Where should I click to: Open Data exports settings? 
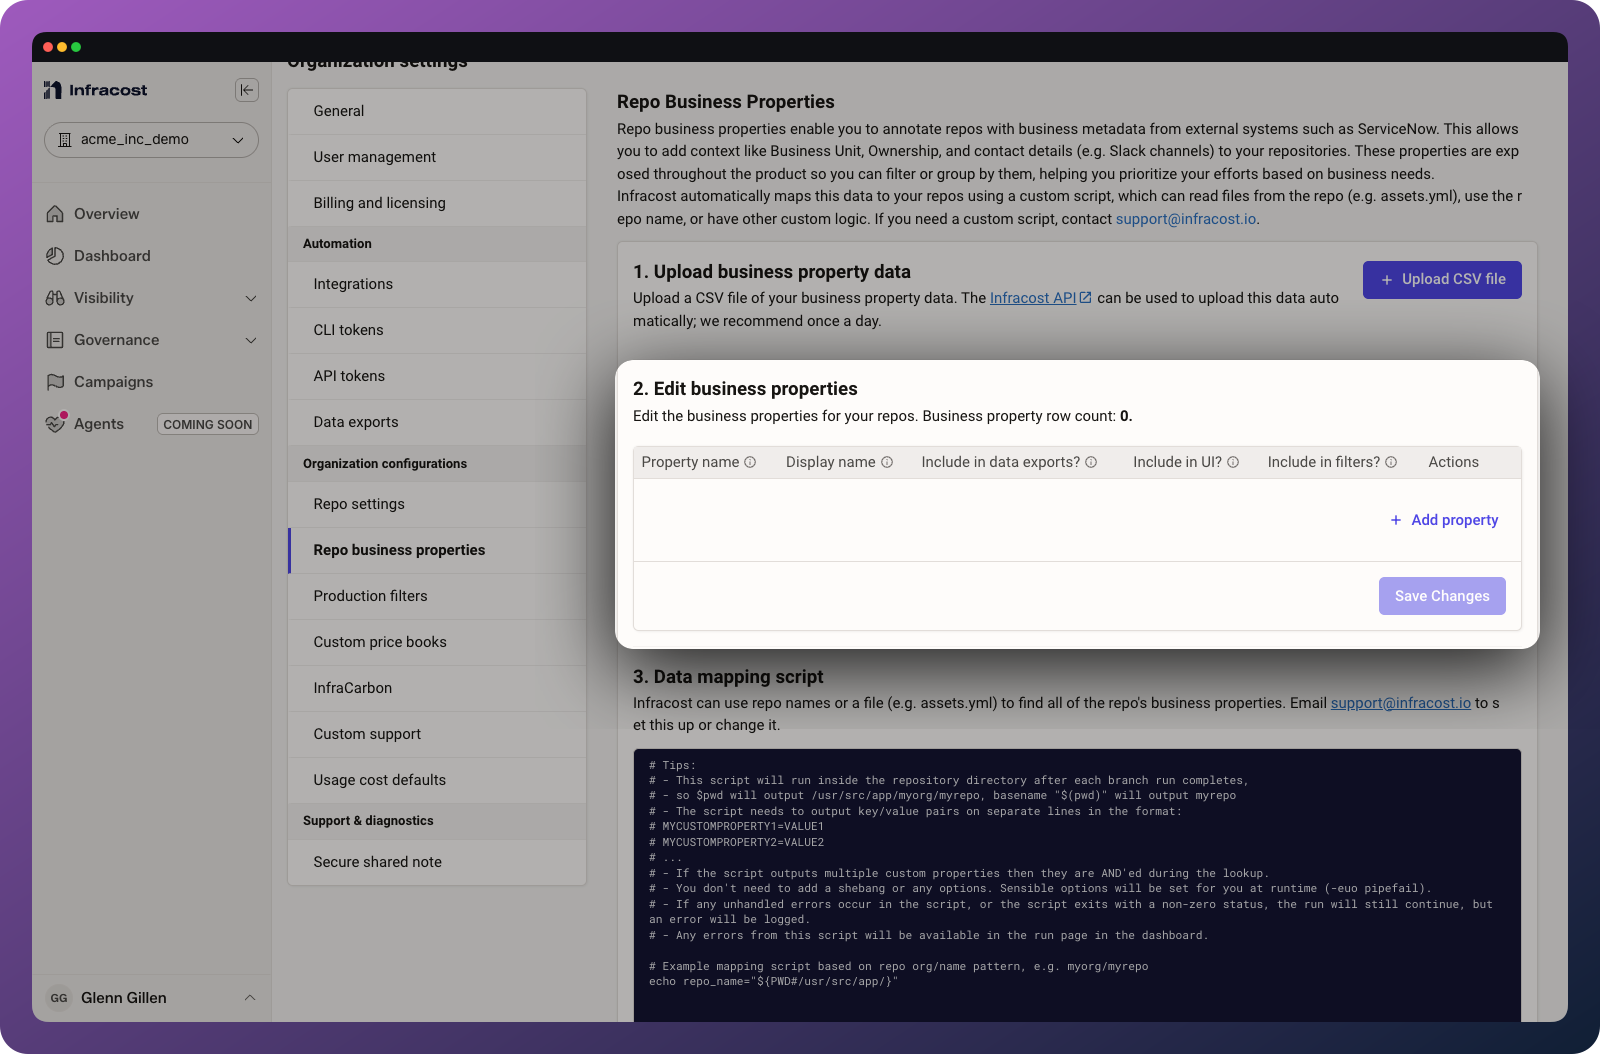point(437,422)
